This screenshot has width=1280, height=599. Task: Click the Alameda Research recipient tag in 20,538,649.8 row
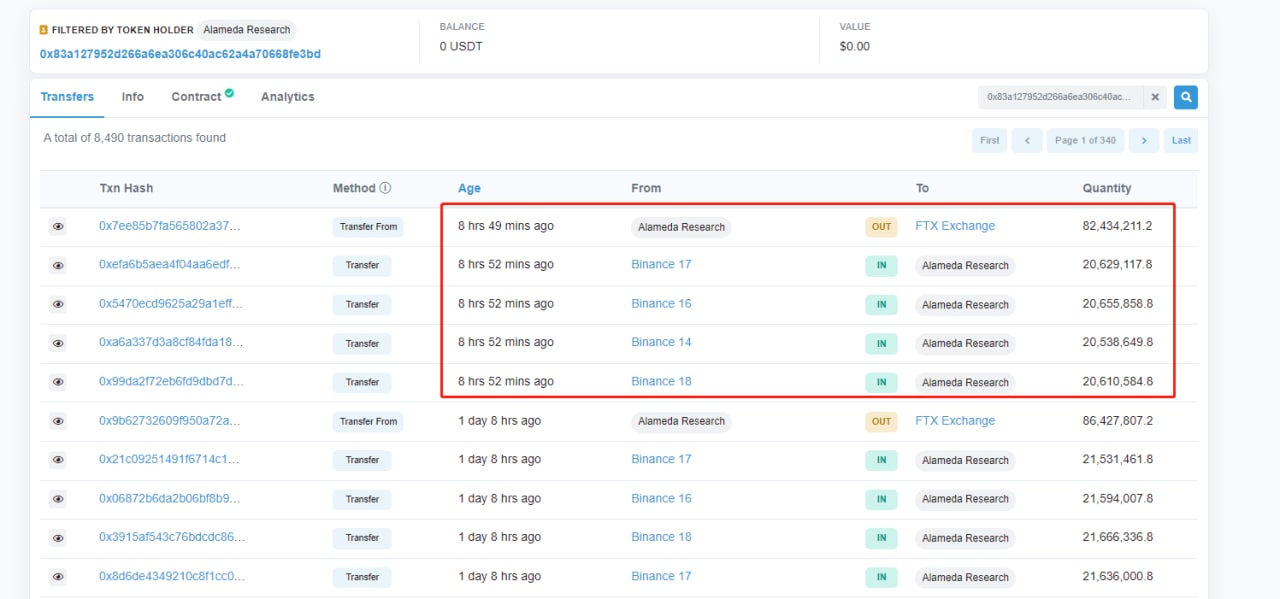coord(965,344)
